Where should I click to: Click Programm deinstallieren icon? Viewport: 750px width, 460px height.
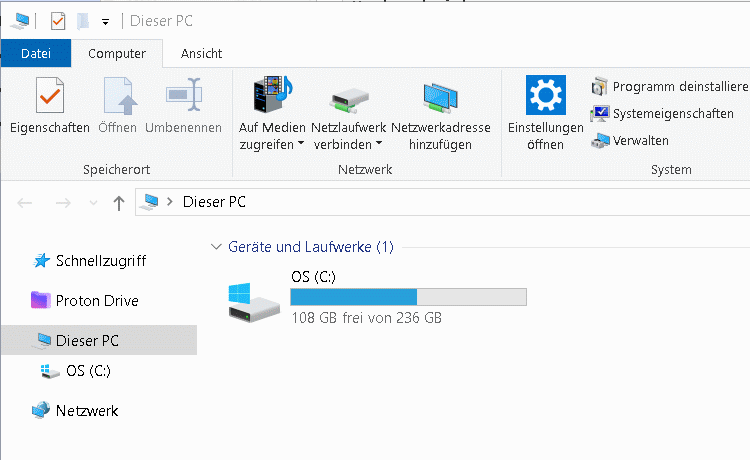tap(600, 87)
